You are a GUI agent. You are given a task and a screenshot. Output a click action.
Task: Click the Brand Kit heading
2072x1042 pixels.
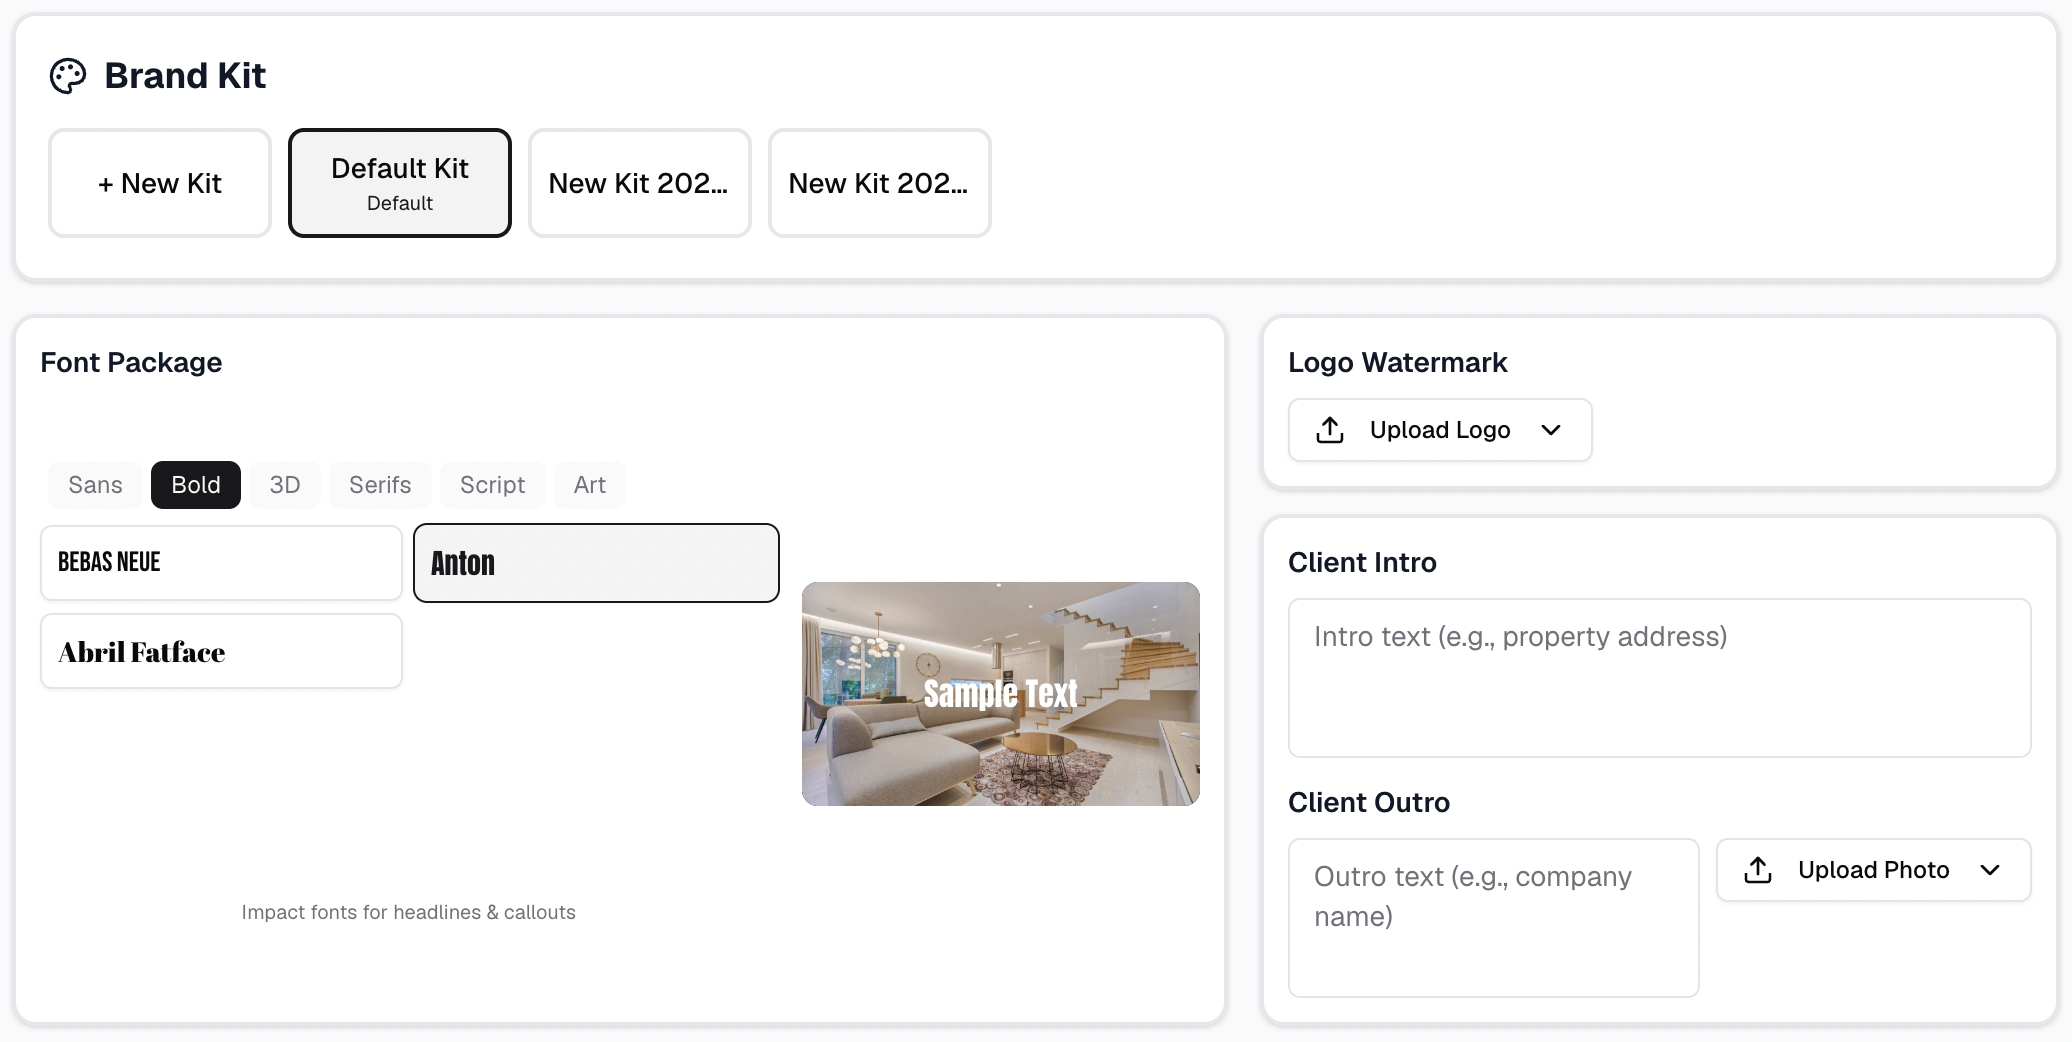(185, 76)
